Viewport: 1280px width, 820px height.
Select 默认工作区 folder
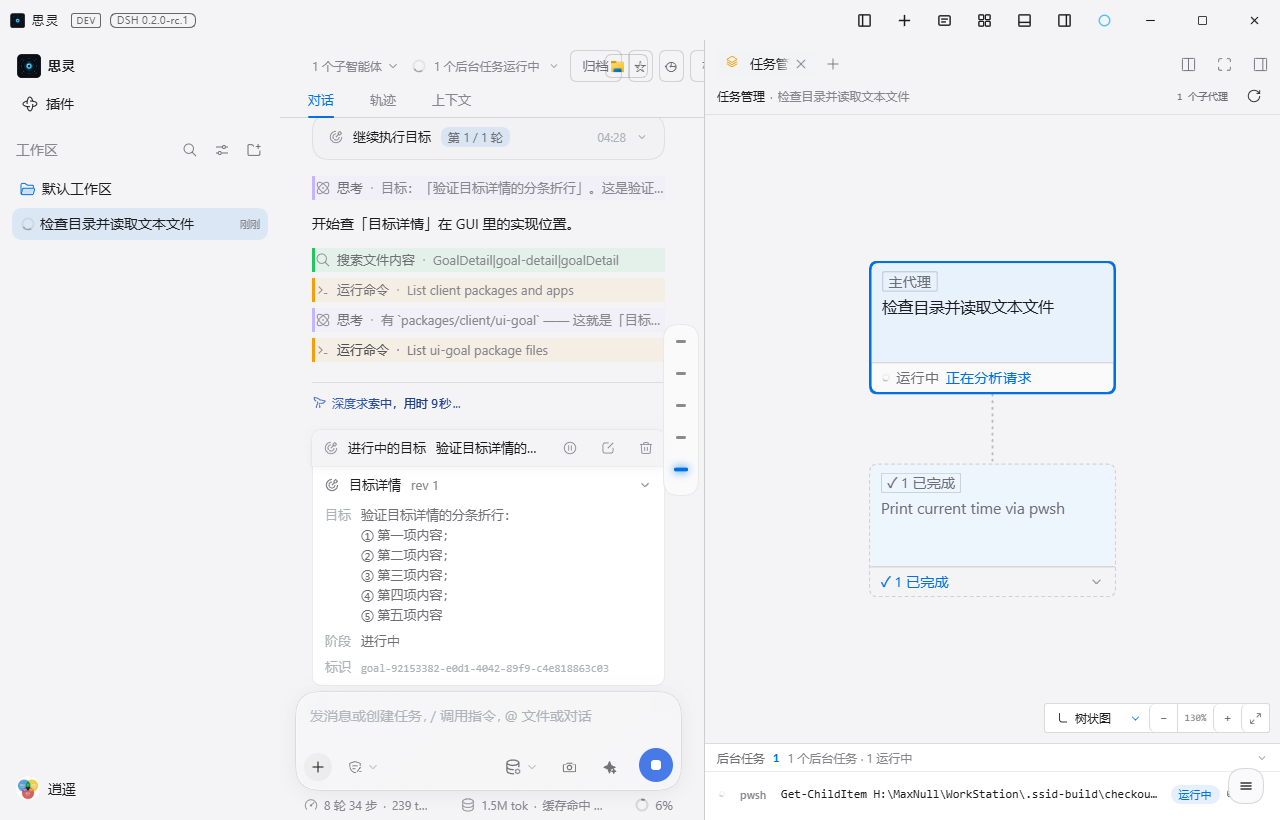pyautogui.click(x=140, y=189)
